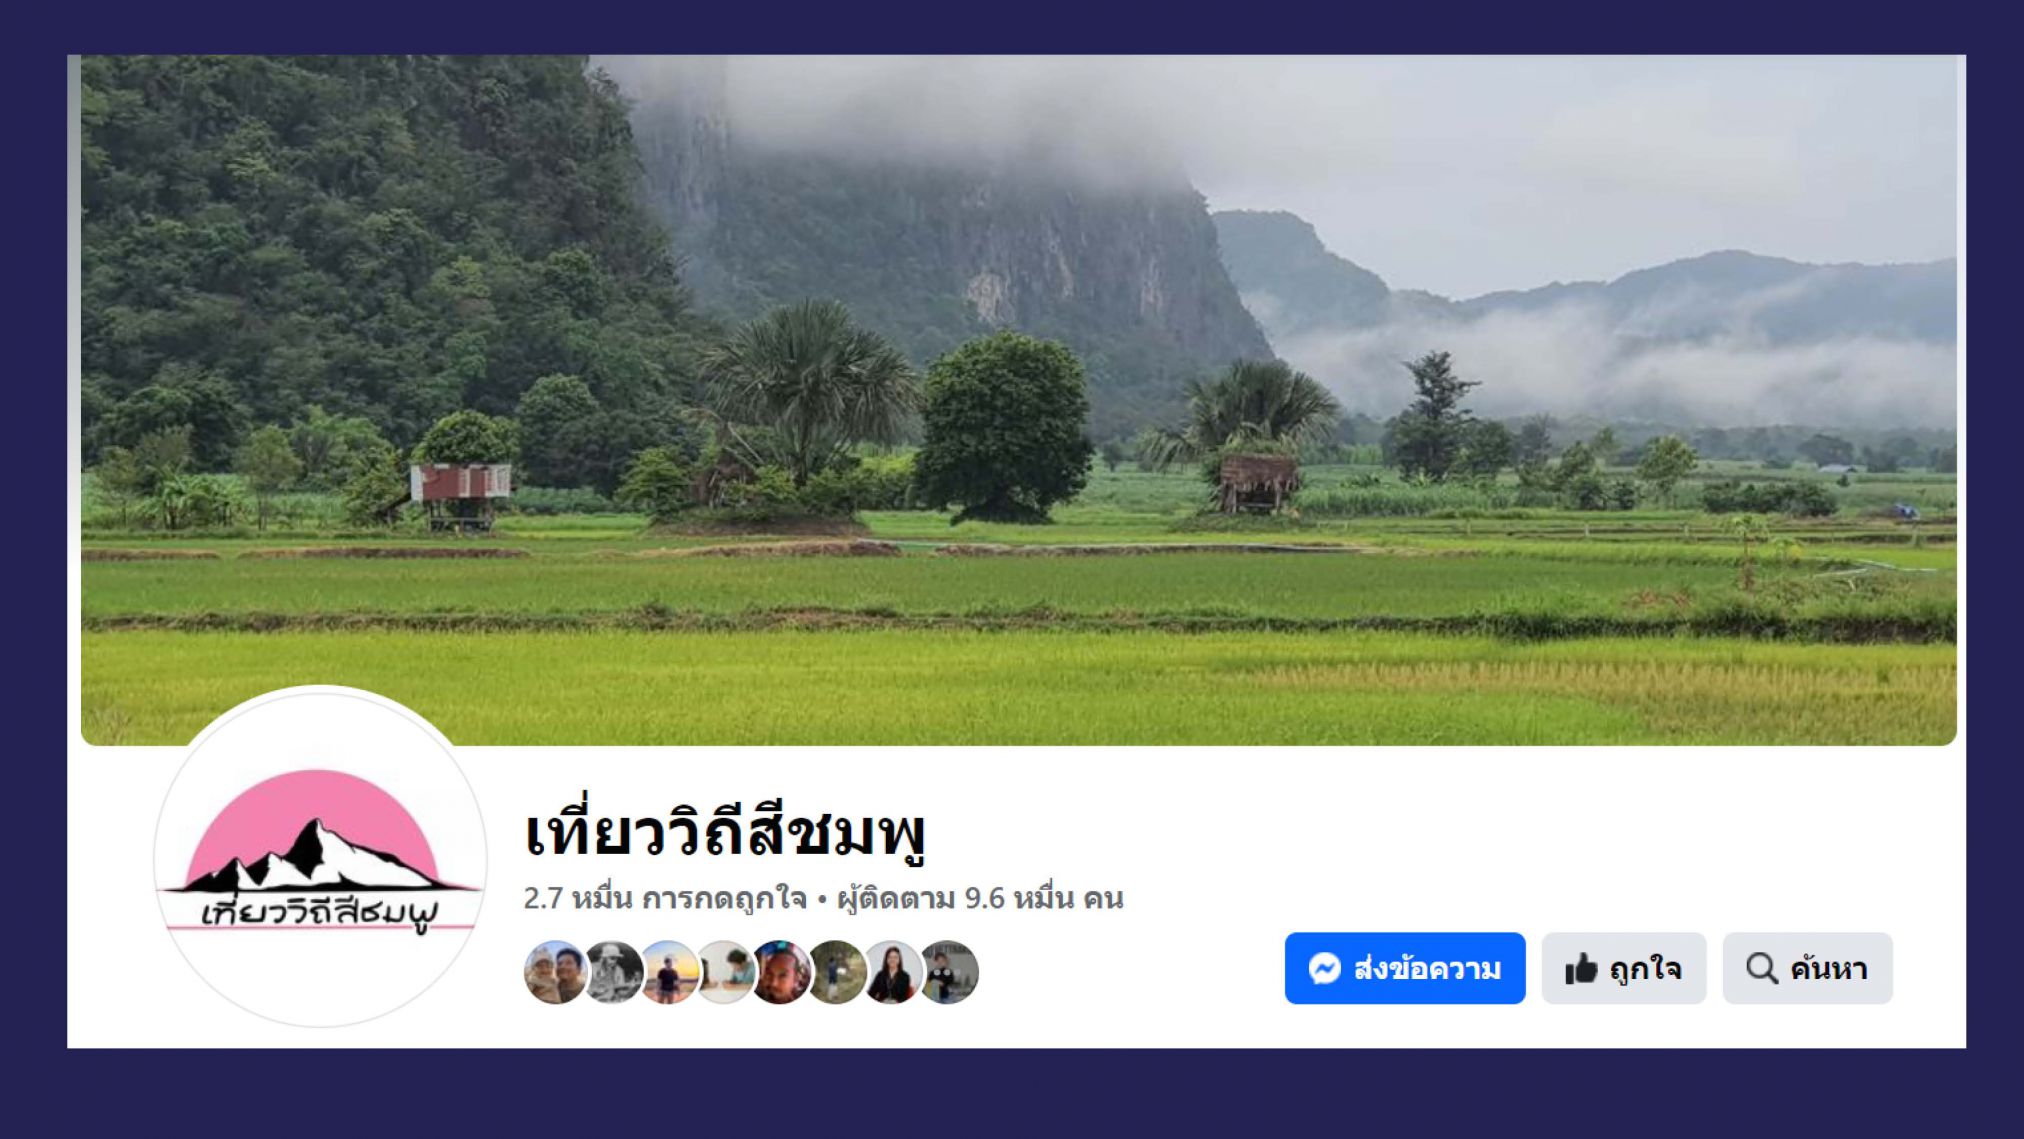Click the red stilt hut in cover photo

[461, 492]
